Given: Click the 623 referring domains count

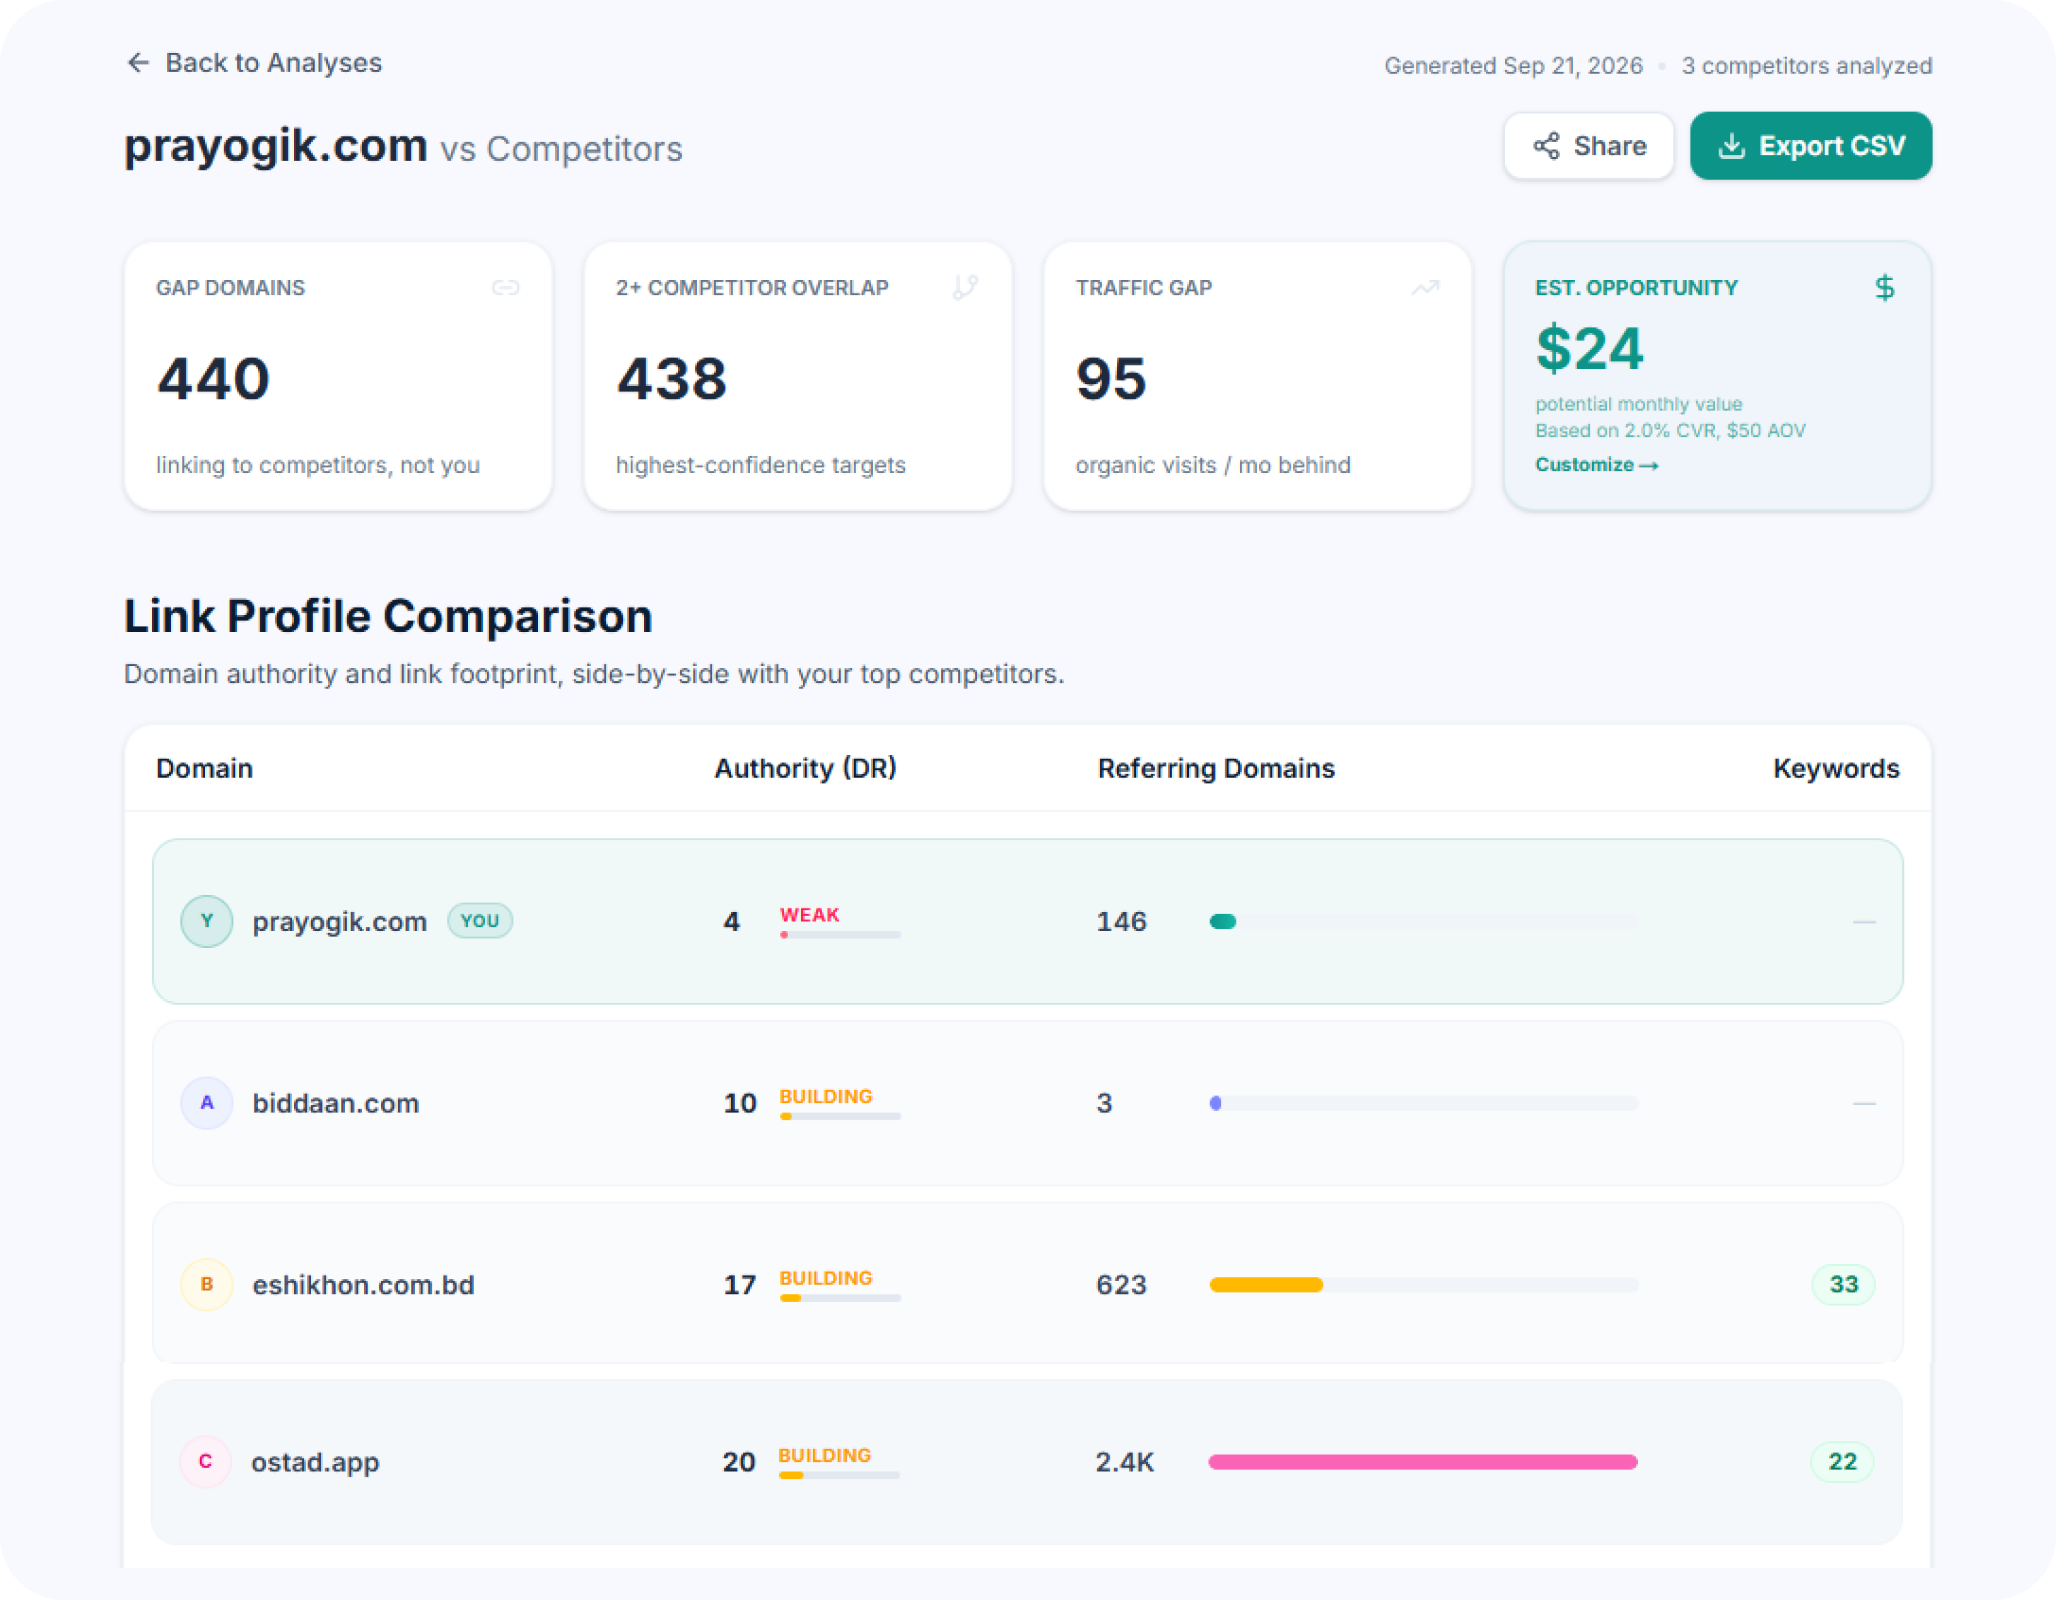Looking at the screenshot, I should pyautogui.click(x=1121, y=1284).
